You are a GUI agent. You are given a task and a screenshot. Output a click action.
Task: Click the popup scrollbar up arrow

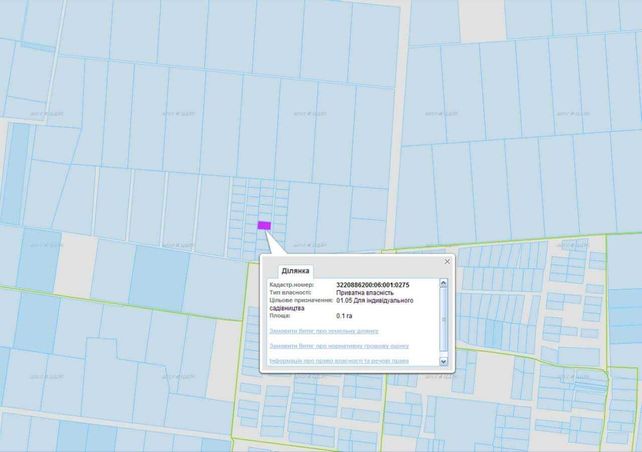coord(443,283)
